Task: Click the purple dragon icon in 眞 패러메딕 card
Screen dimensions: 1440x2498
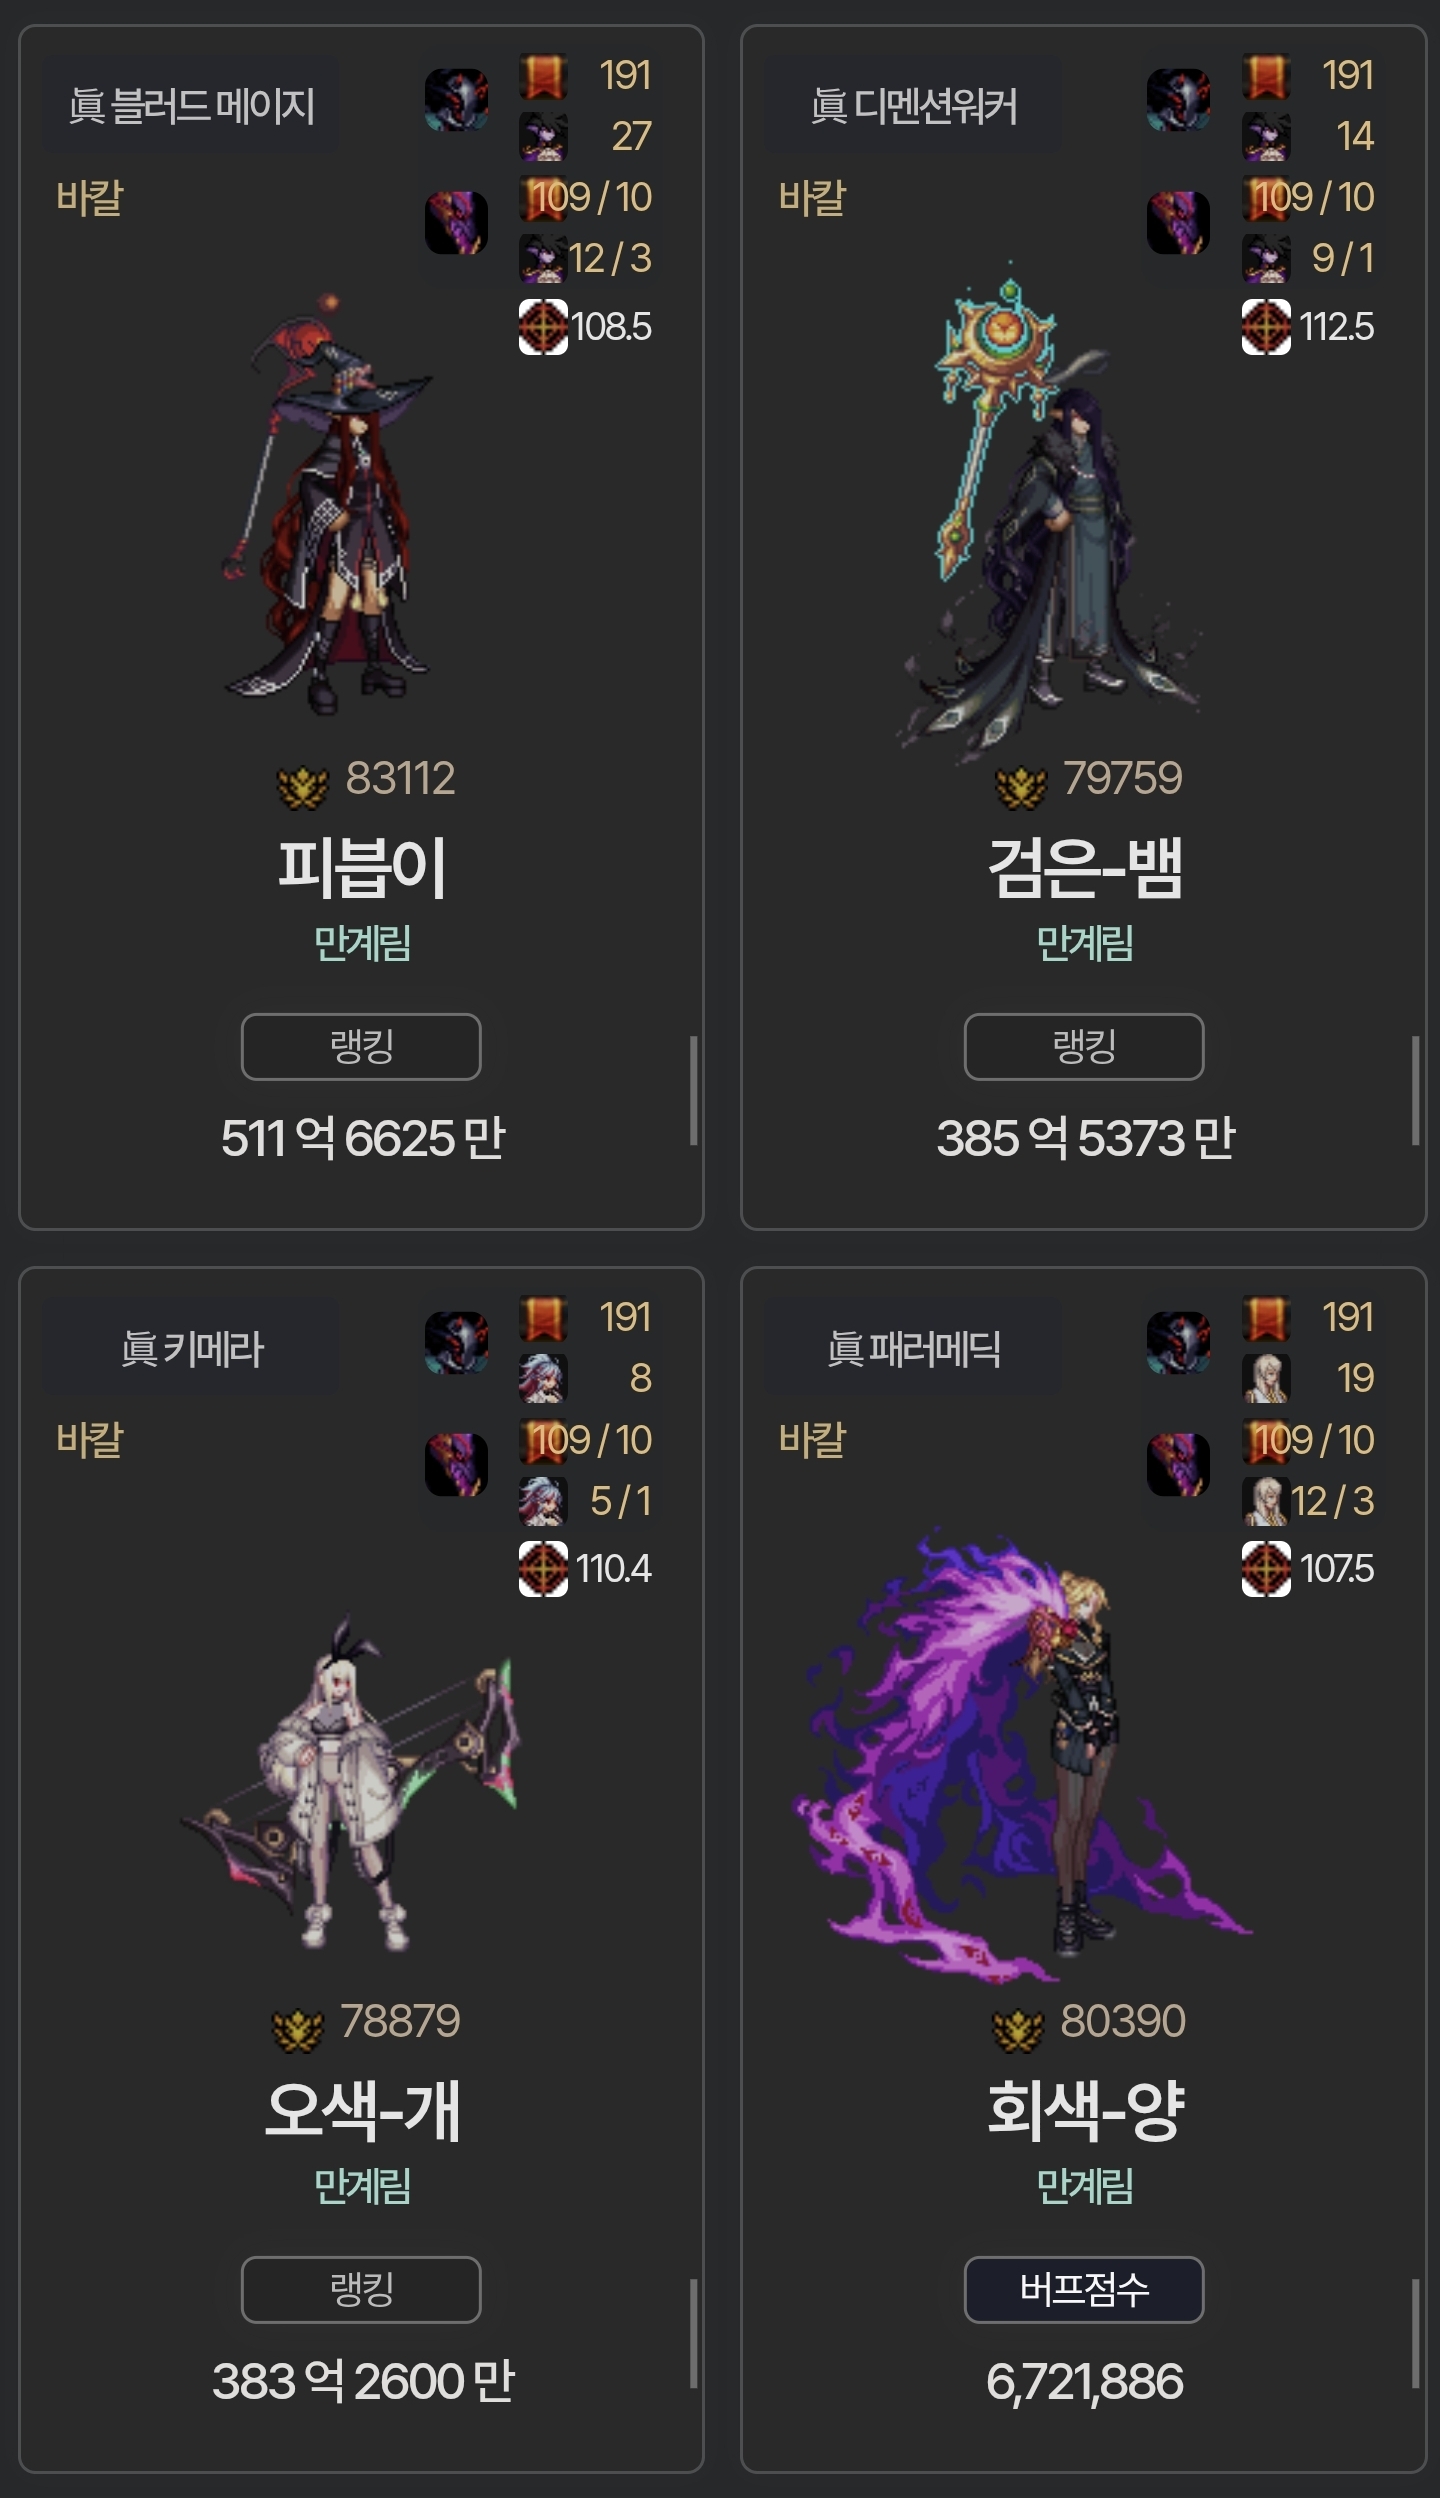Action: click(1178, 1465)
